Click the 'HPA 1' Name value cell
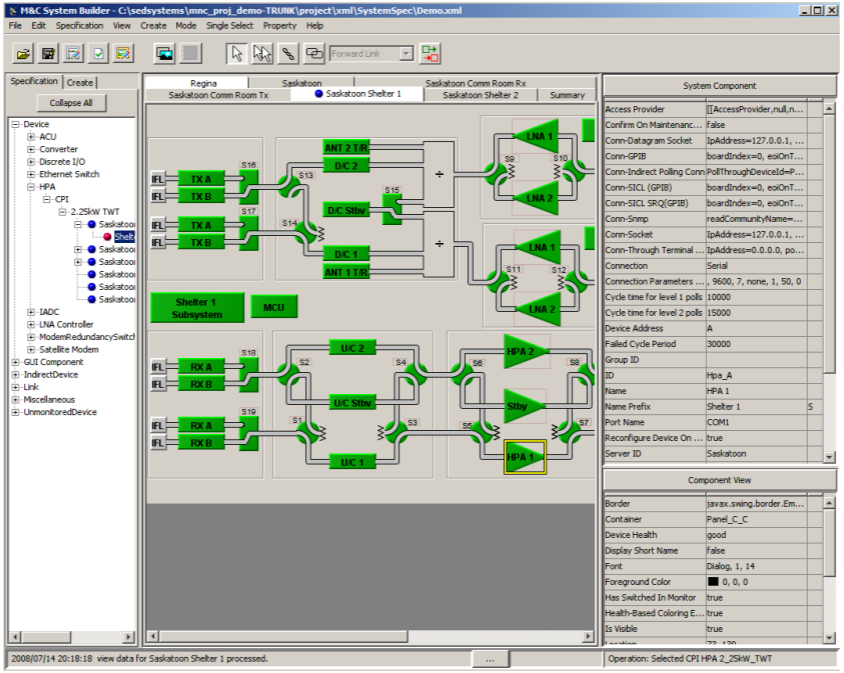Viewport: 844px width, 673px height. [x=756, y=391]
